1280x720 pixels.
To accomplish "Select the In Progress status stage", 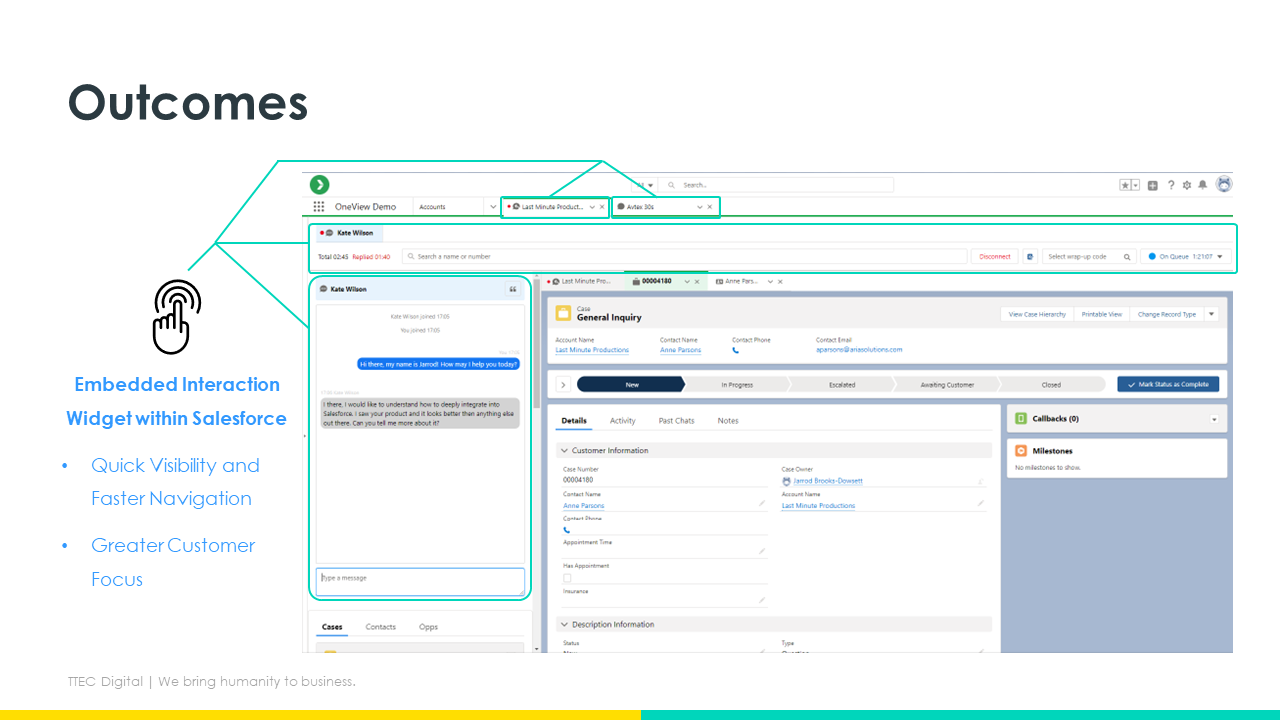I will [x=737, y=385].
